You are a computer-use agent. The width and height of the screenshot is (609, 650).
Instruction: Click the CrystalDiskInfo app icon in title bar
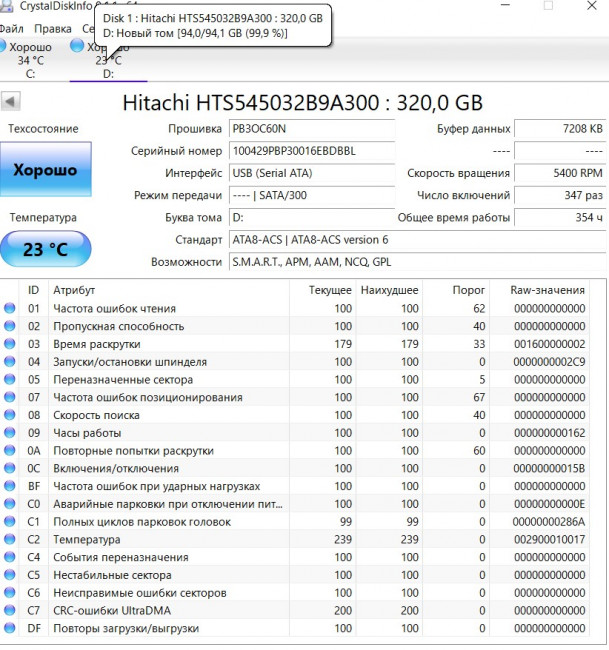pos(6,5)
